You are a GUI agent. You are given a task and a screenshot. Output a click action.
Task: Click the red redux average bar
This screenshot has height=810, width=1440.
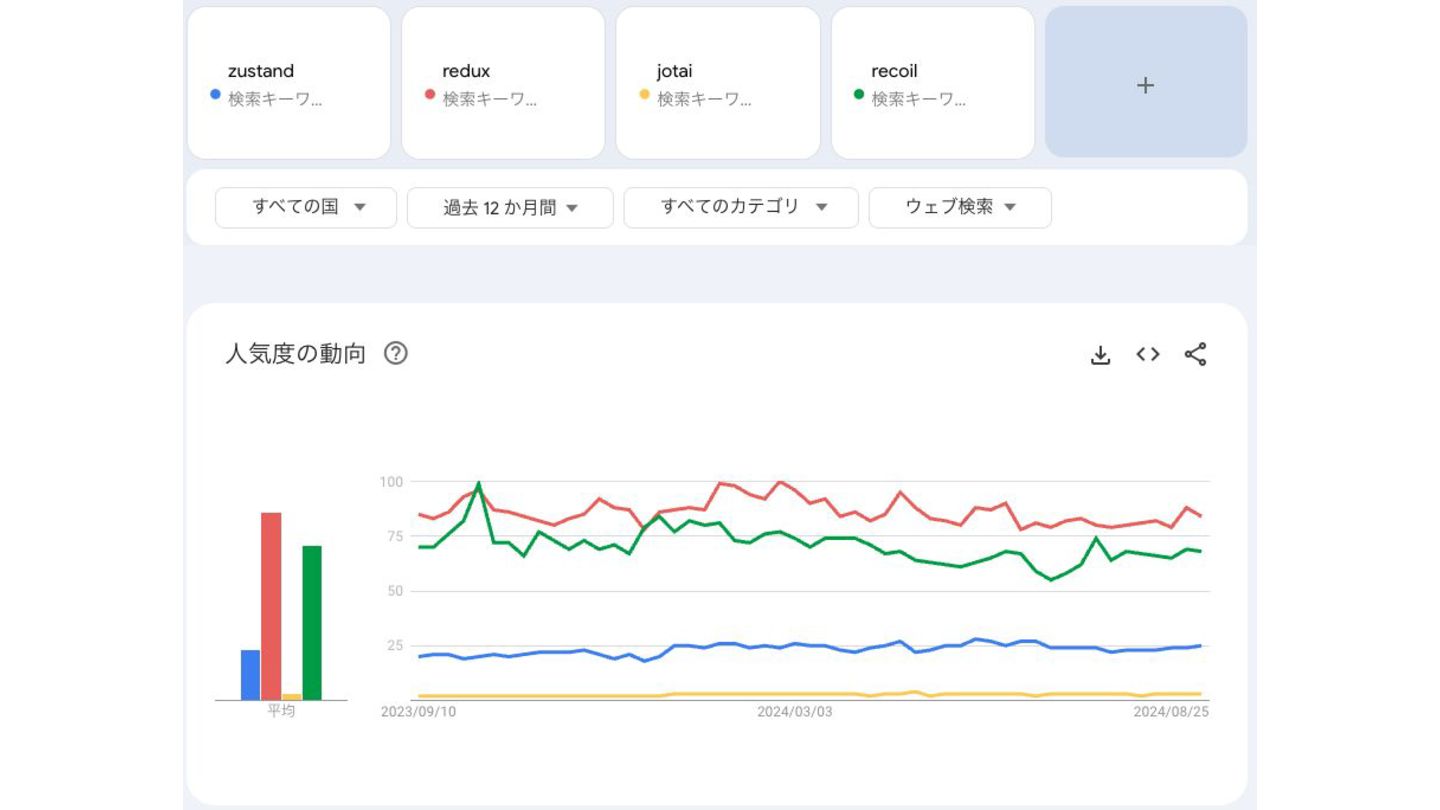click(x=271, y=606)
